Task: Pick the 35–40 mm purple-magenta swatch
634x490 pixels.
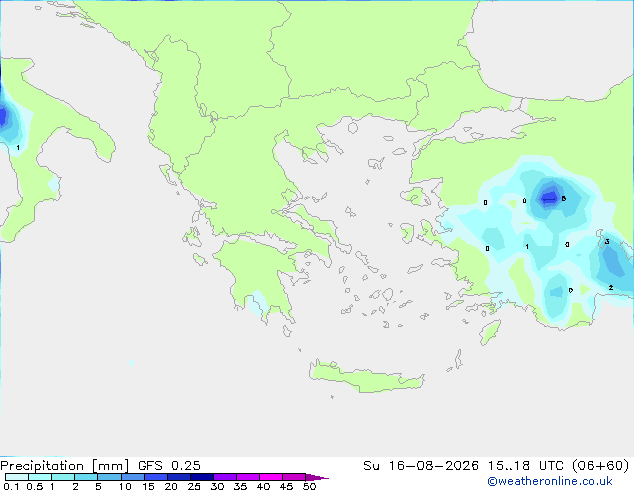Action: pyautogui.click(x=247, y=477)
